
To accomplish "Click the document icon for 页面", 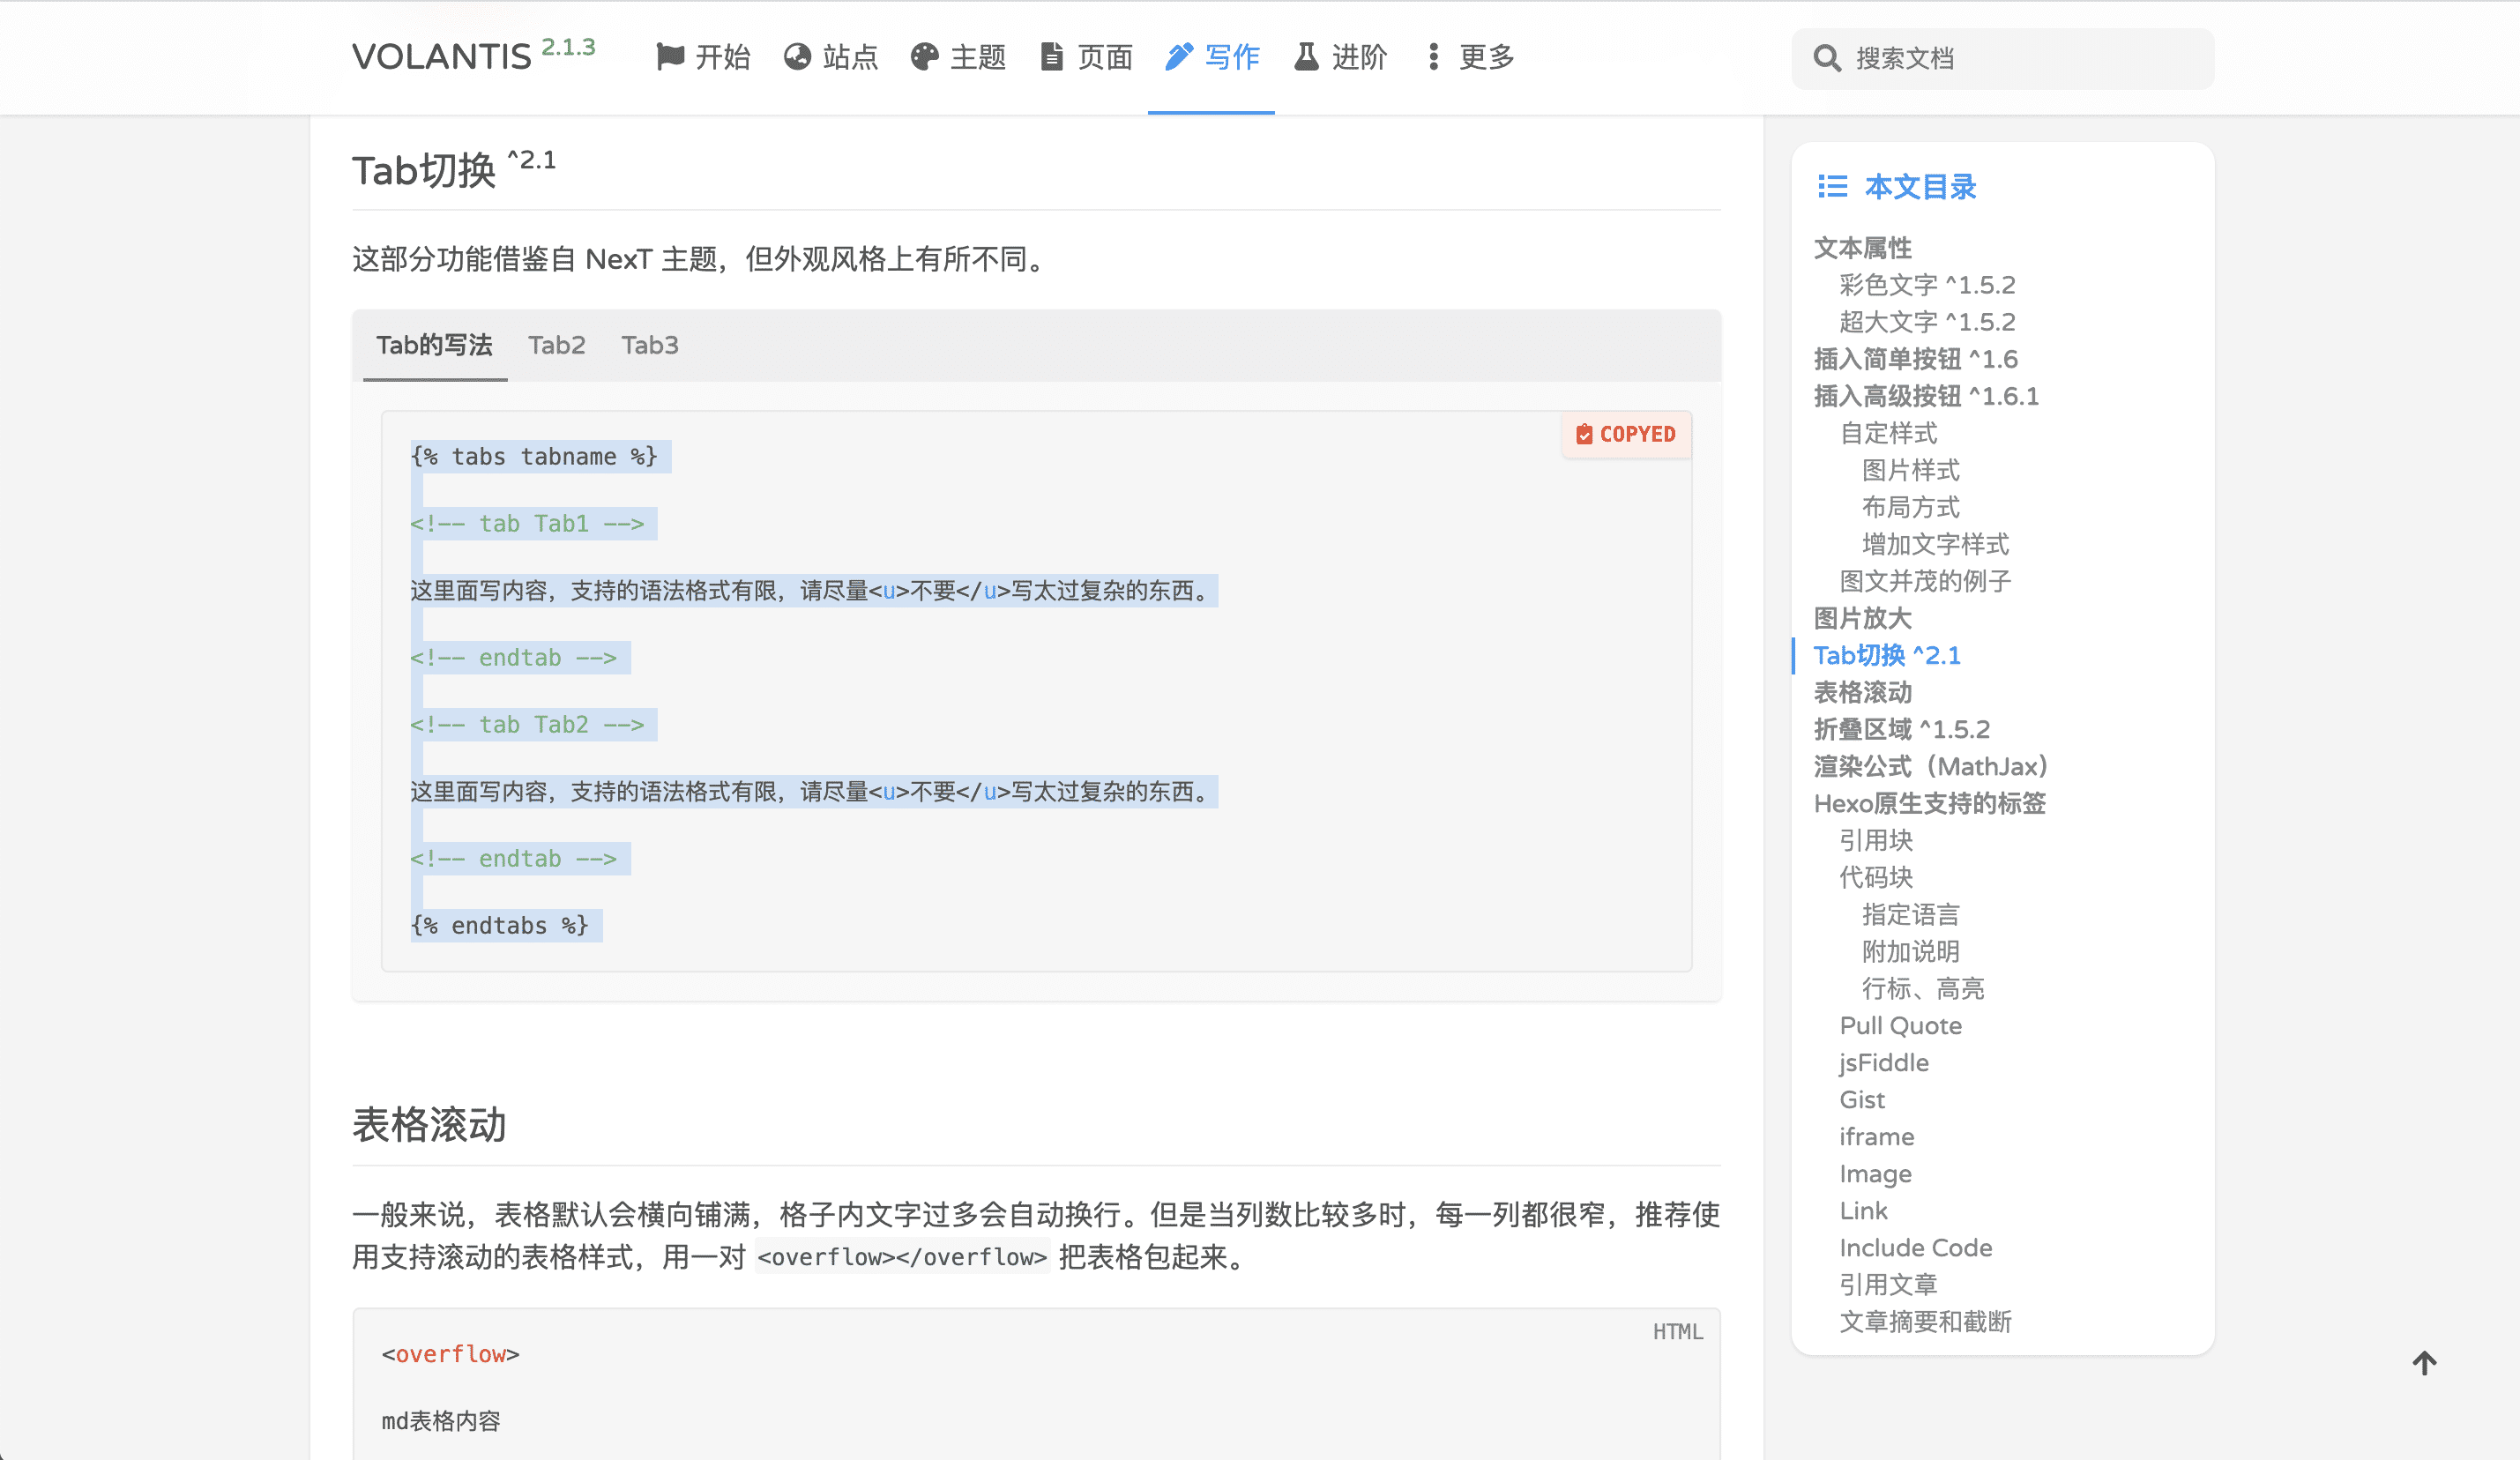I will (x=1051, y=57).
